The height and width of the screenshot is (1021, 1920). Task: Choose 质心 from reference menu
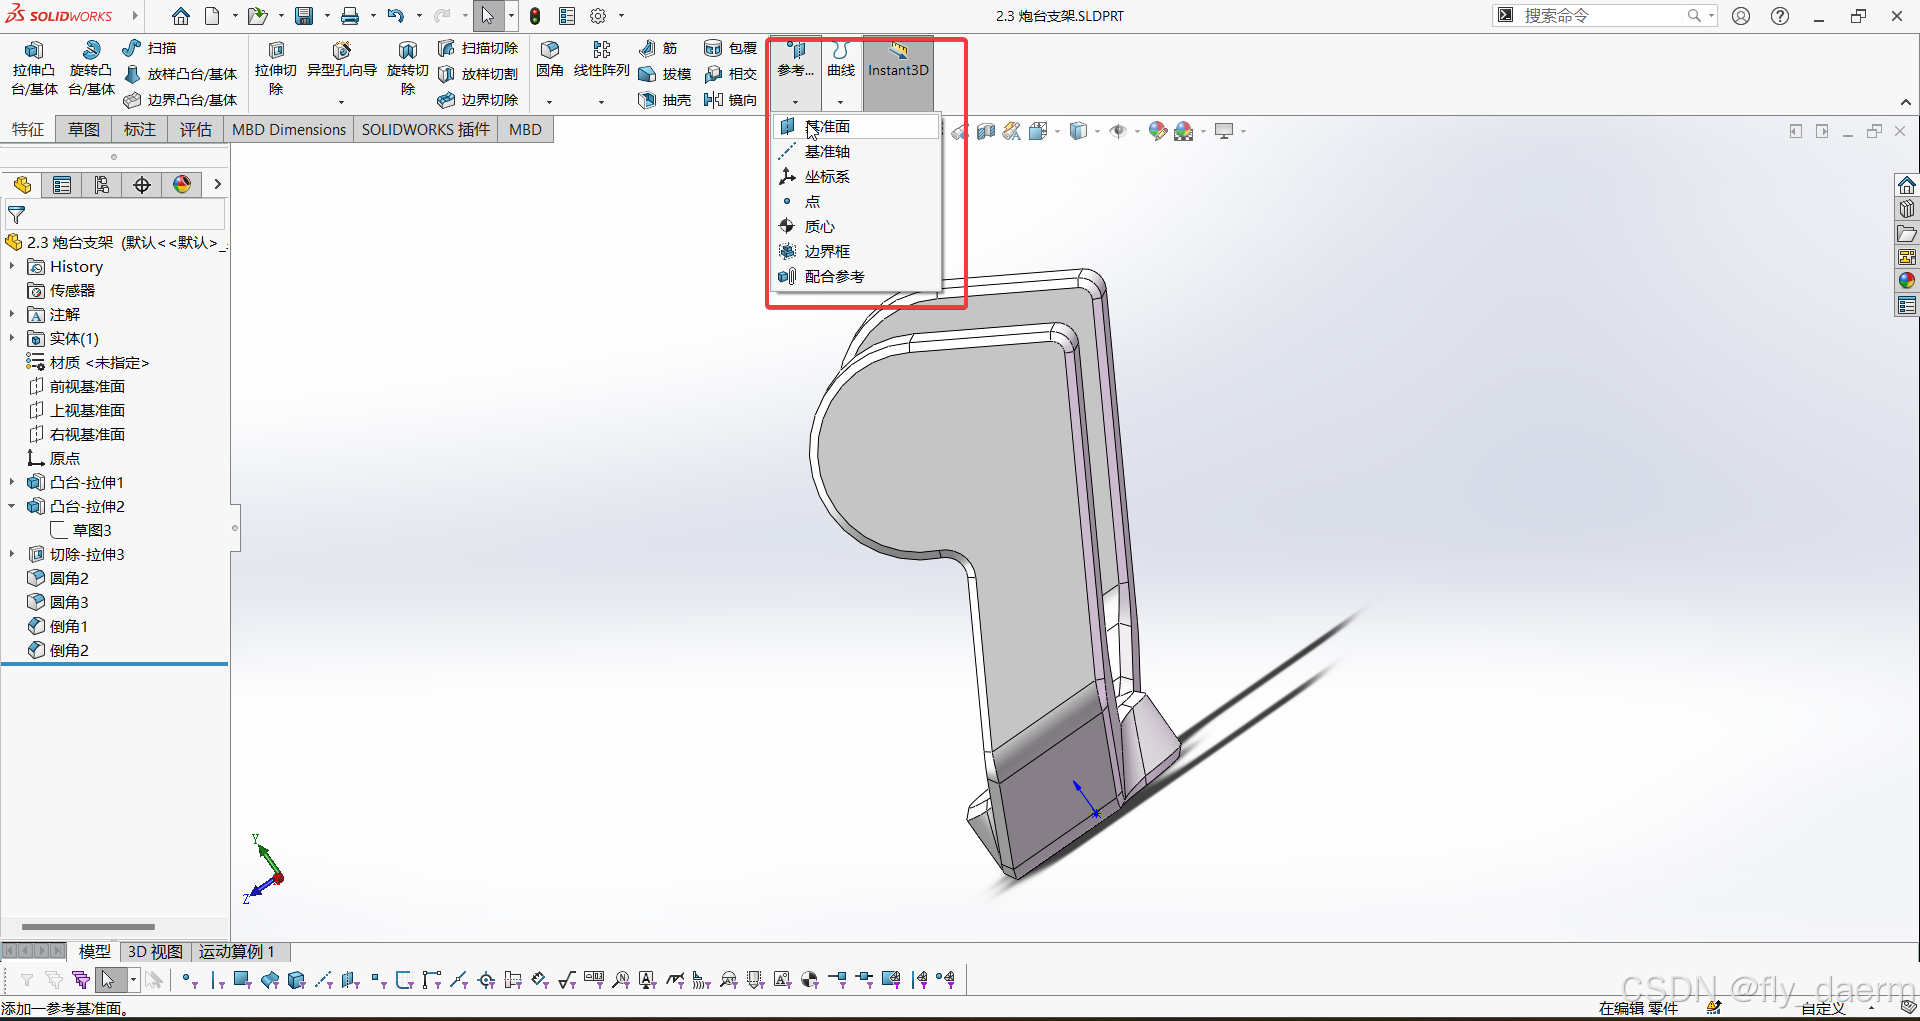pyautogui.click(x=857, y=227)
